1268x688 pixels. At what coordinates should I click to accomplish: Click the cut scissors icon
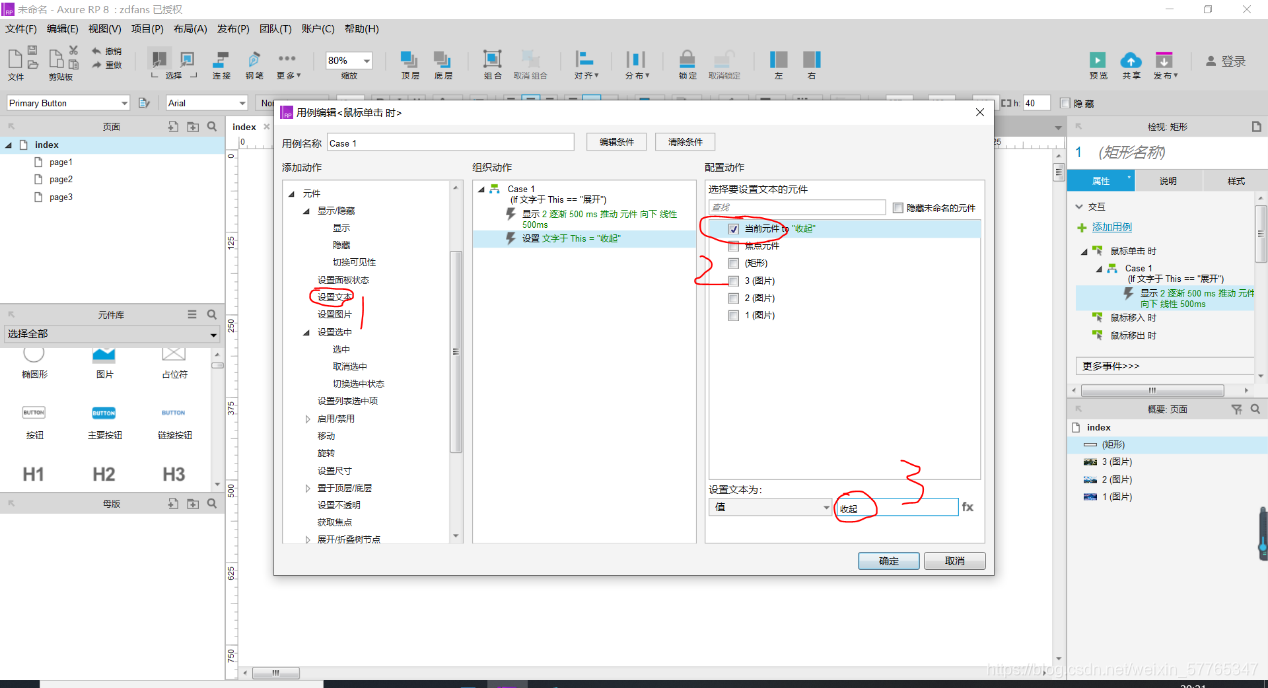click(x=73, y=50)
